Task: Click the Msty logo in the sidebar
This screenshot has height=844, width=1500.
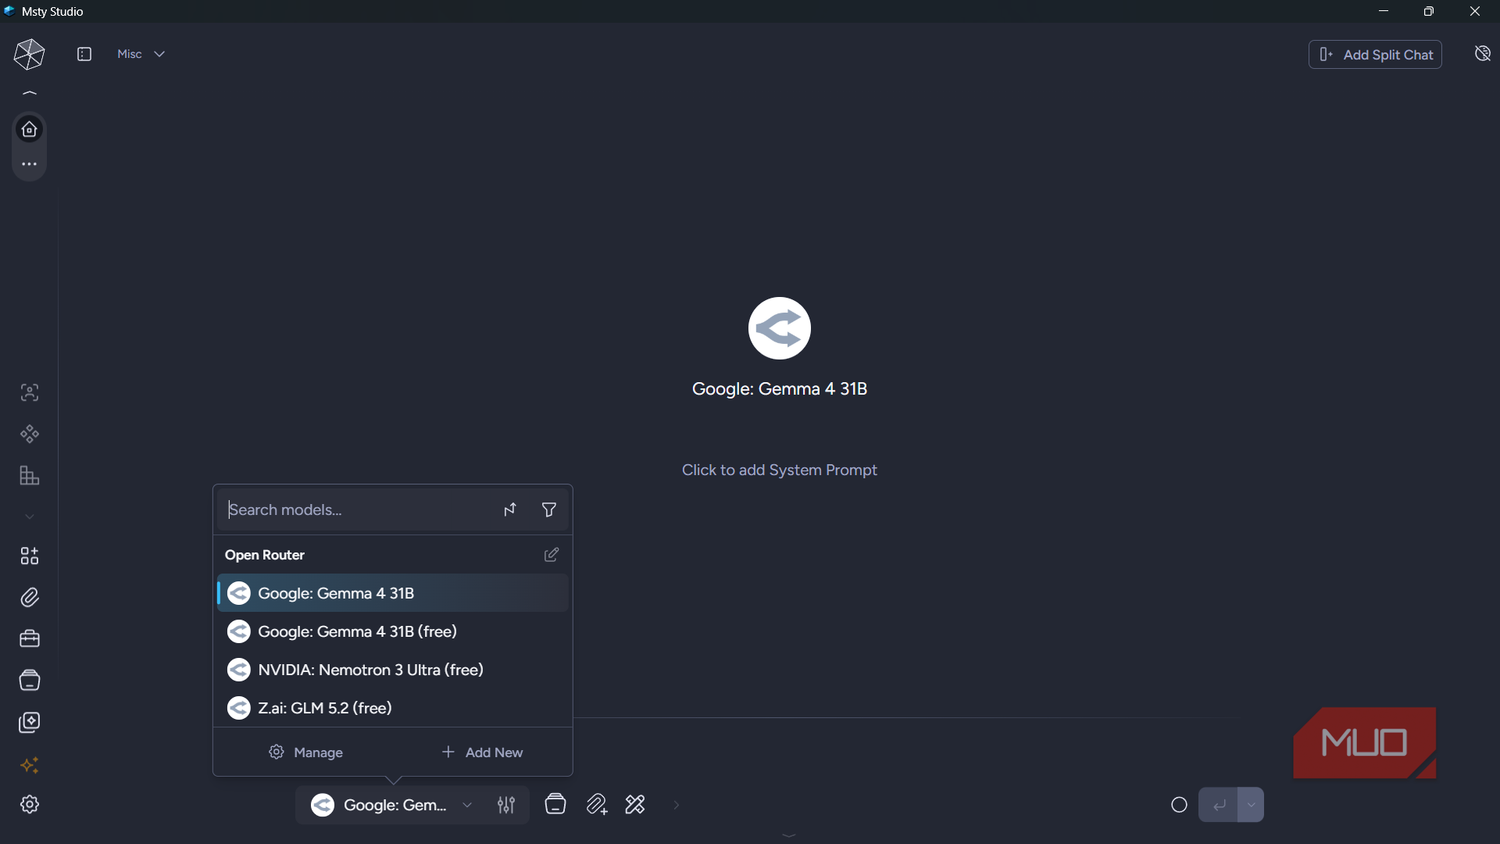Action: 29,54
